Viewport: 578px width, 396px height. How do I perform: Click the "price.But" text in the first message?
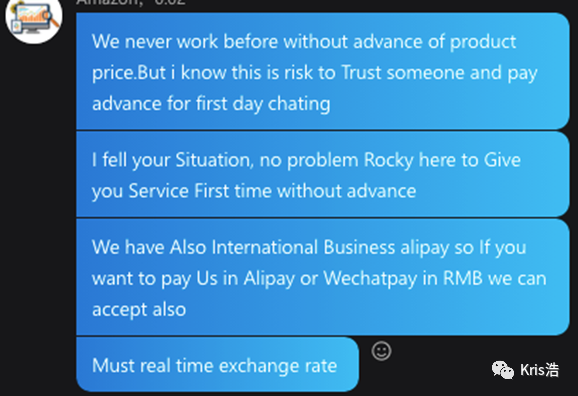(x=129, y=73)
